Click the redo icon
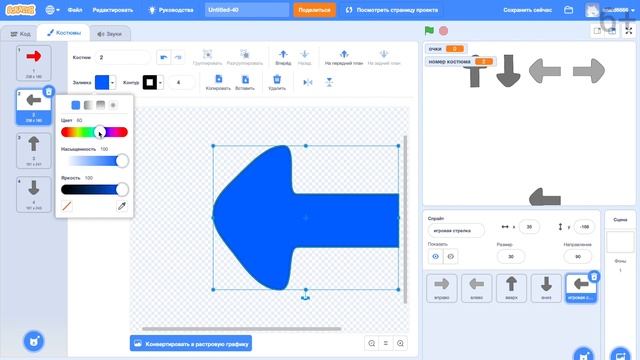Image resolution: width=640 pixels, height=360 pixels. [x=178, y=58]
